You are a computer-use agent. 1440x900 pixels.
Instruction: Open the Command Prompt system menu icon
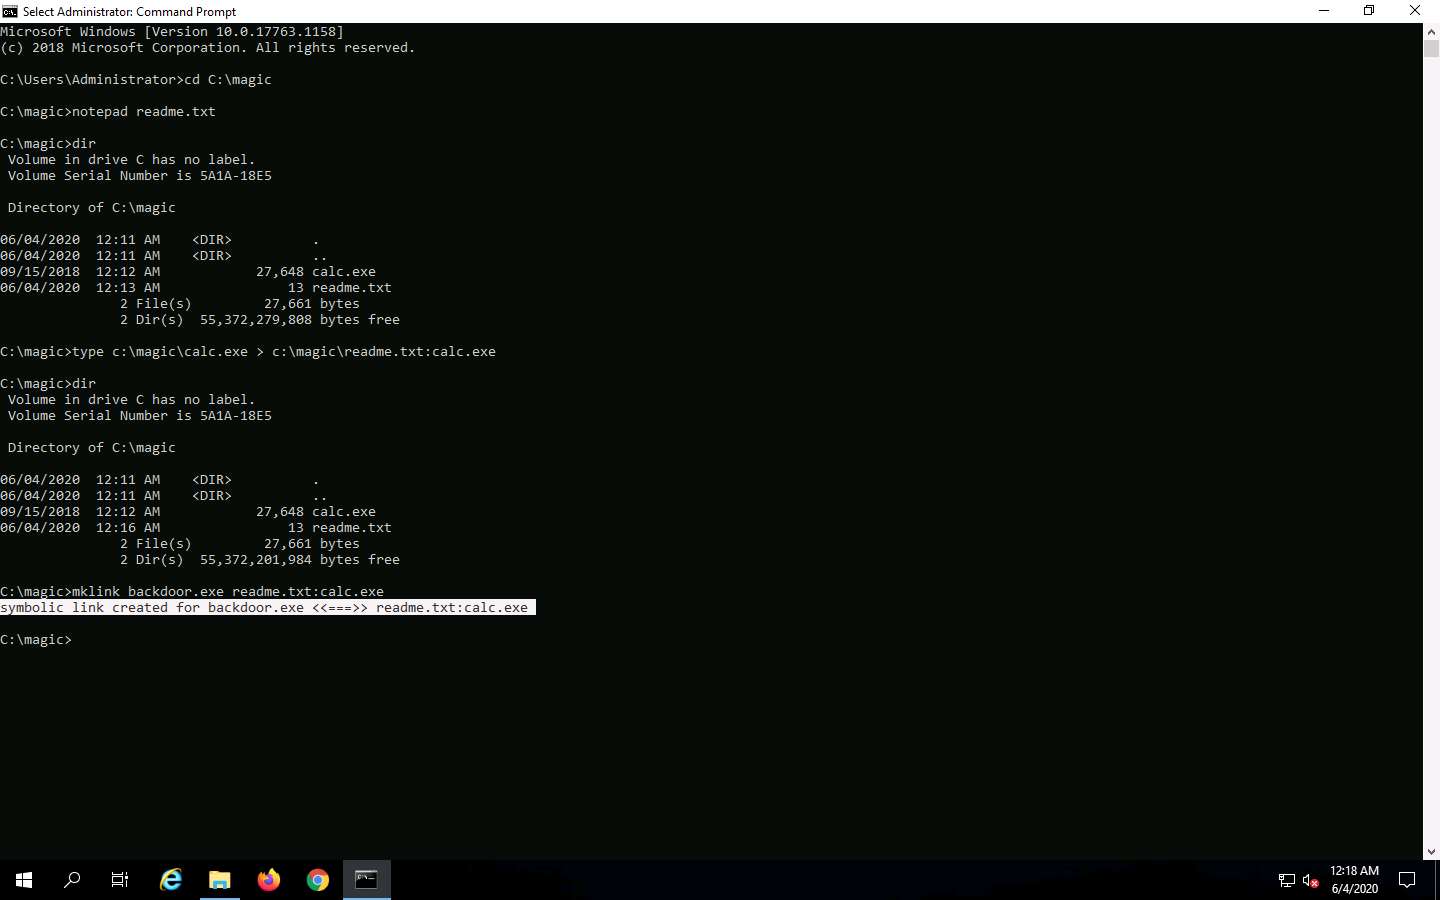pyautogui.click(x=10, y=11)
